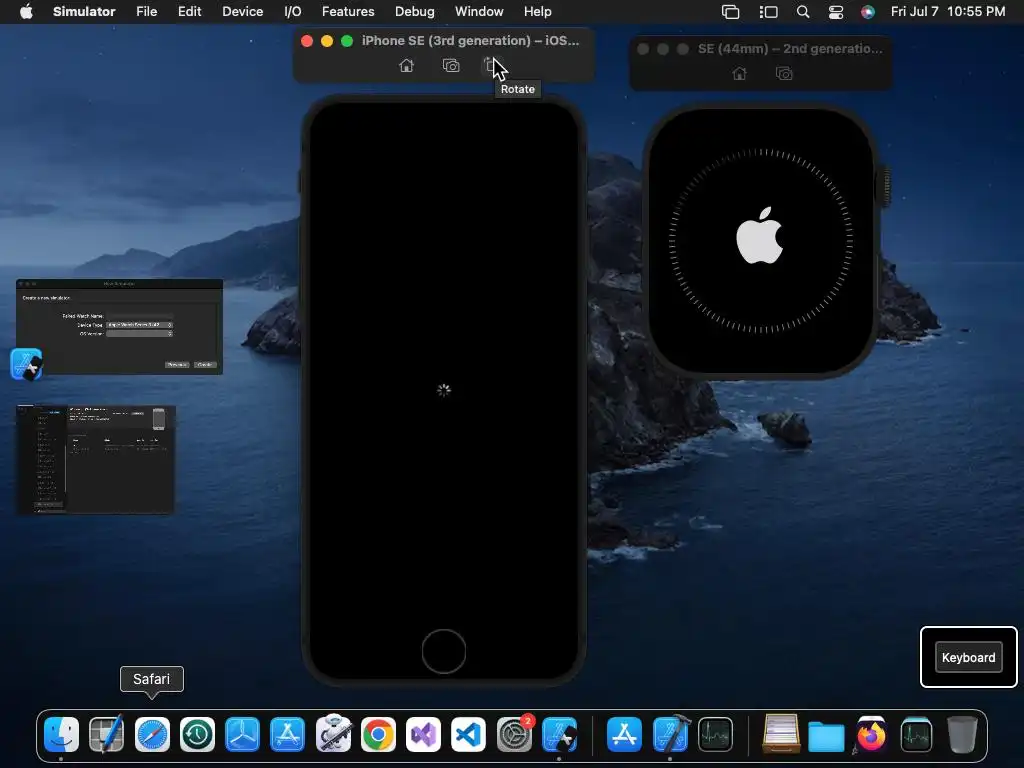Open the Simulator app menu
The image size is (1024, 768).
point(84,12)
